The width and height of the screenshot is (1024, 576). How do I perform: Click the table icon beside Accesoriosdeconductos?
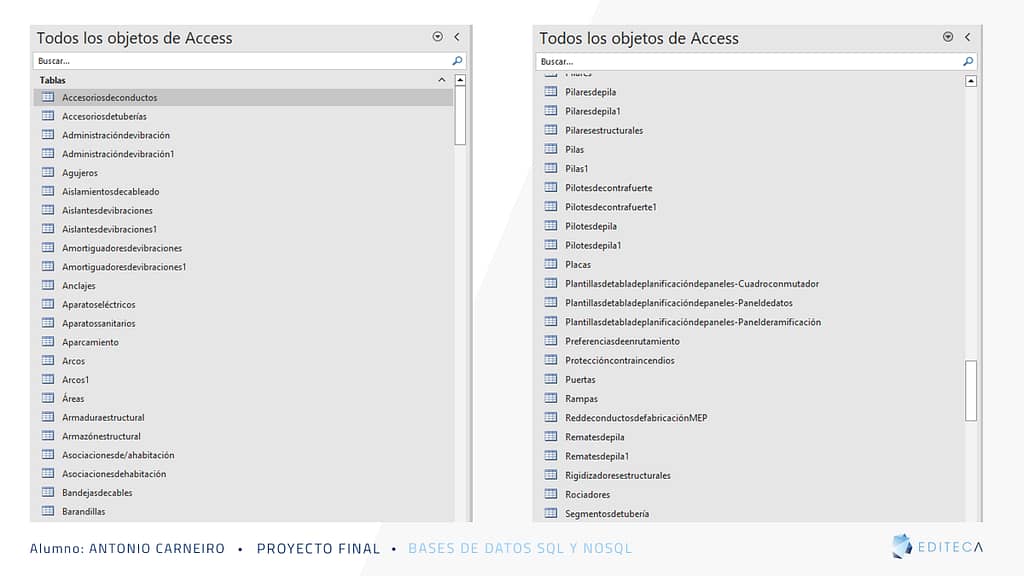tap(48, 97)
